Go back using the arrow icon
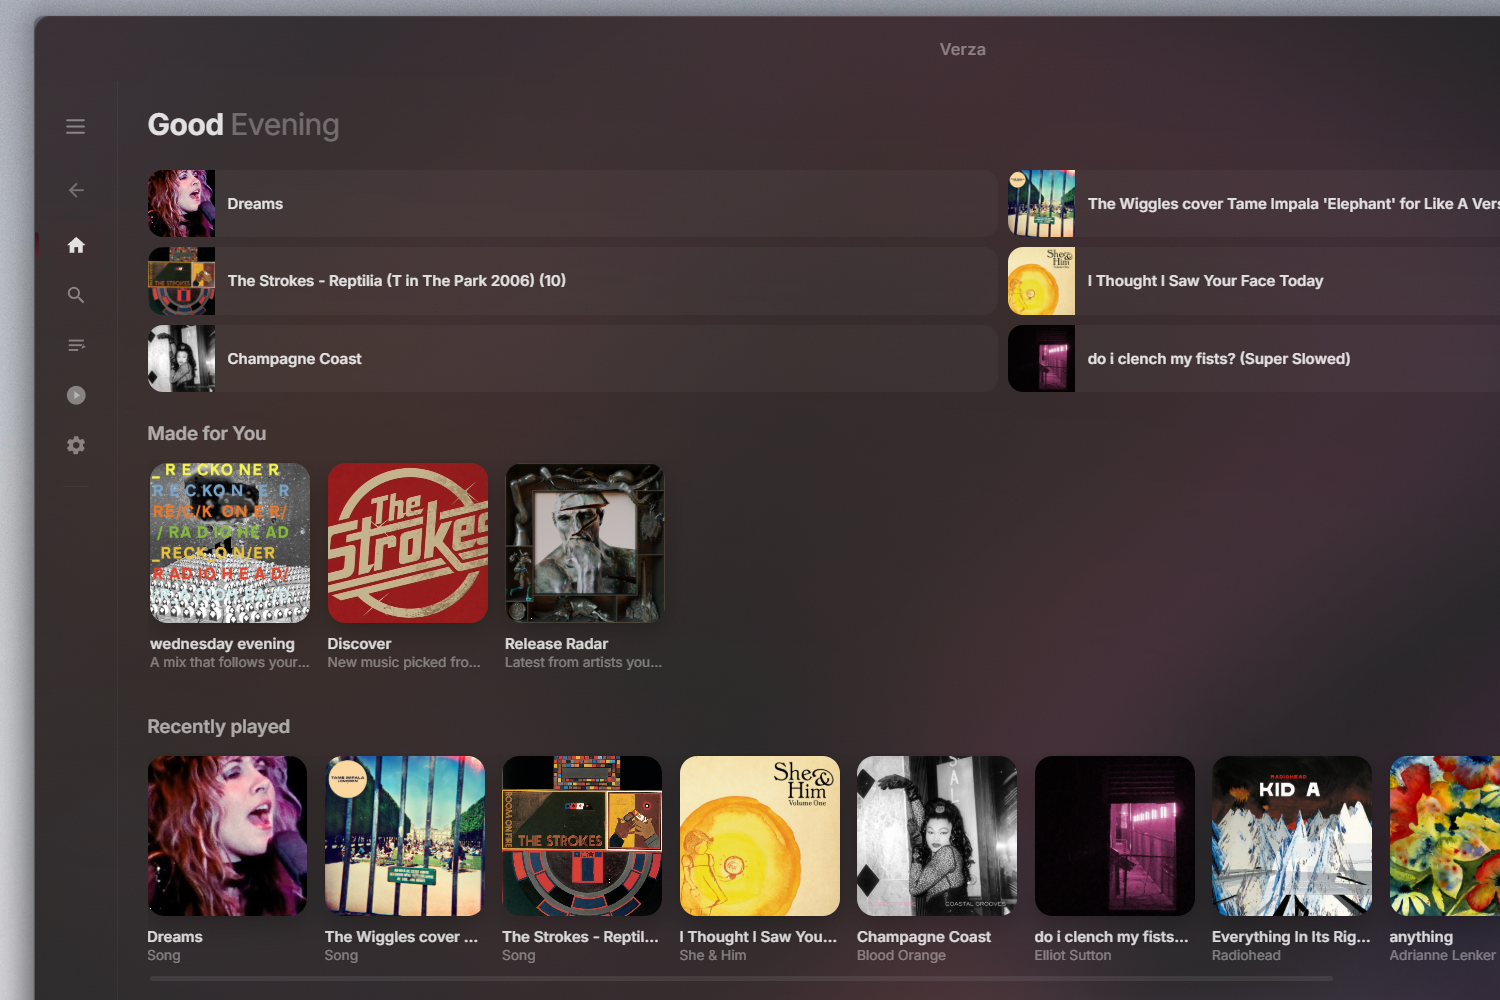 [76, 190]
